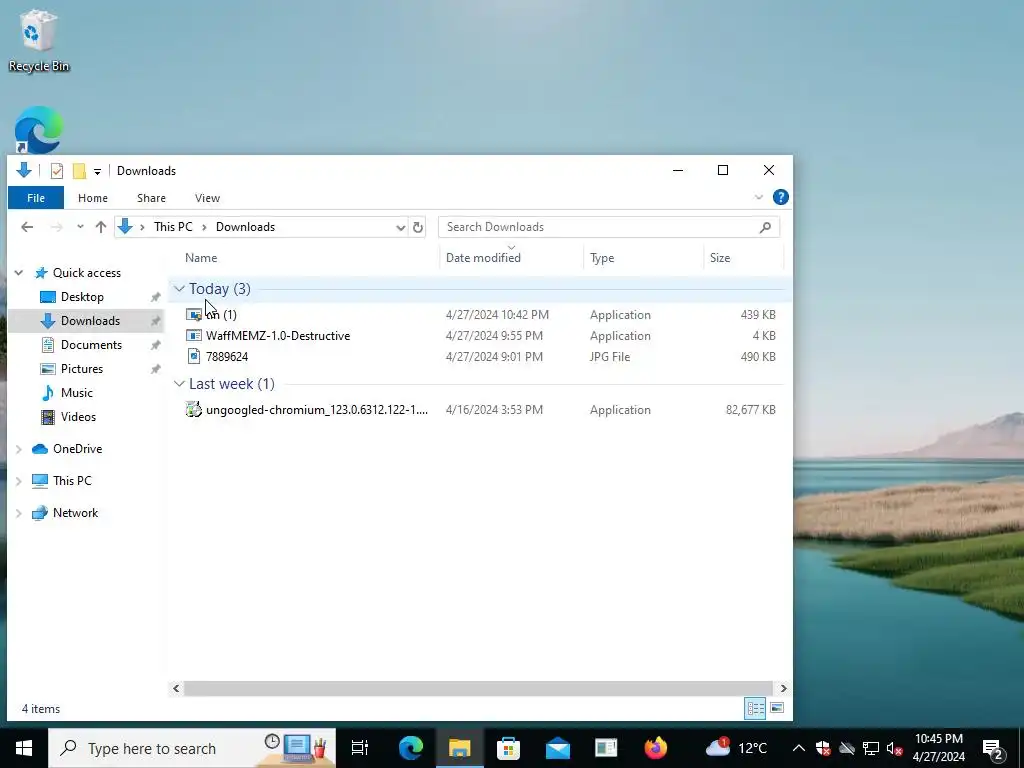
Task: Collapse the 'Today (3)' group
Action: click(x=180, y=289)
